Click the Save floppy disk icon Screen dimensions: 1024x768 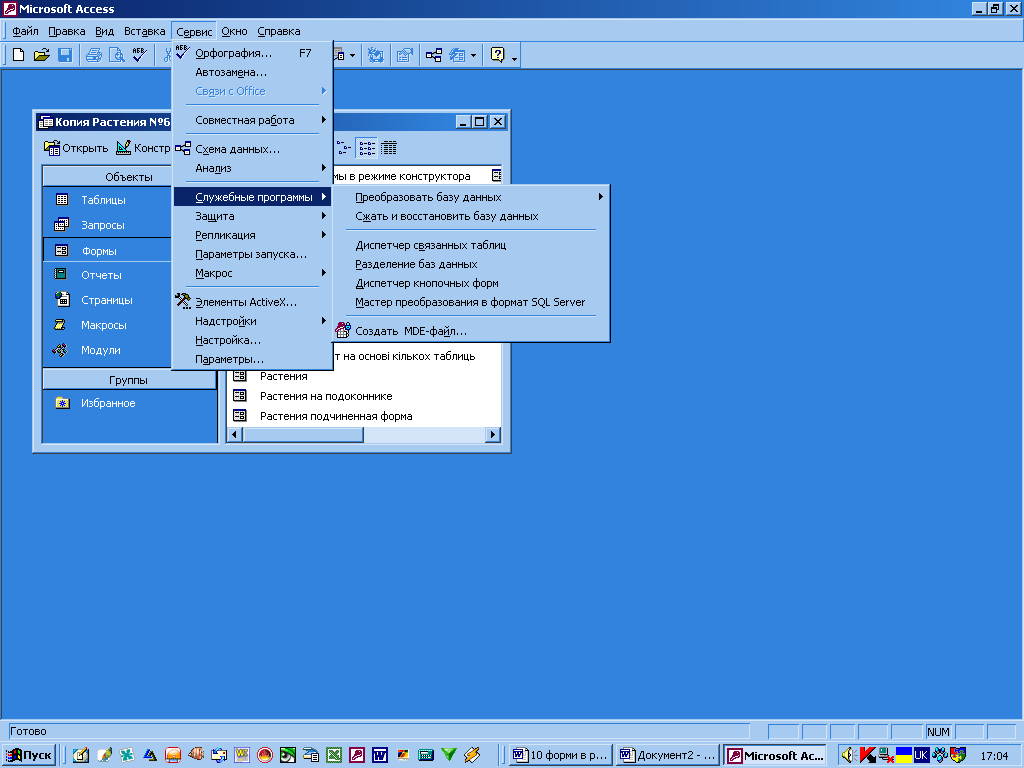click(x=65, y=55)
